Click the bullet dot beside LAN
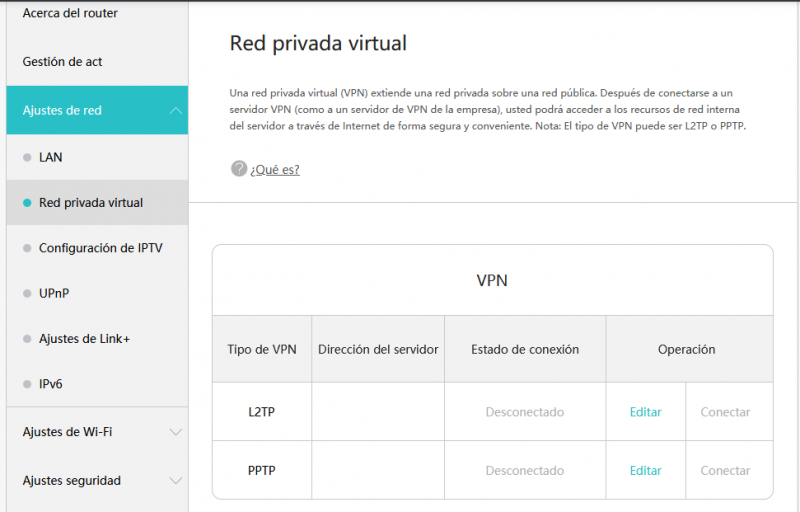The width and height of the screenshot is (800, 512). pos(27,158)
